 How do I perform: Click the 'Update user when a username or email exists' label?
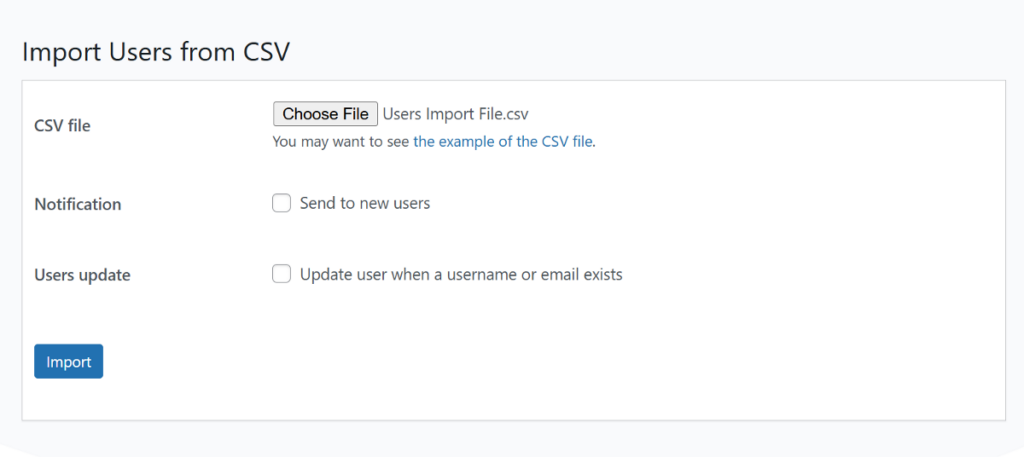click(461, 274)
